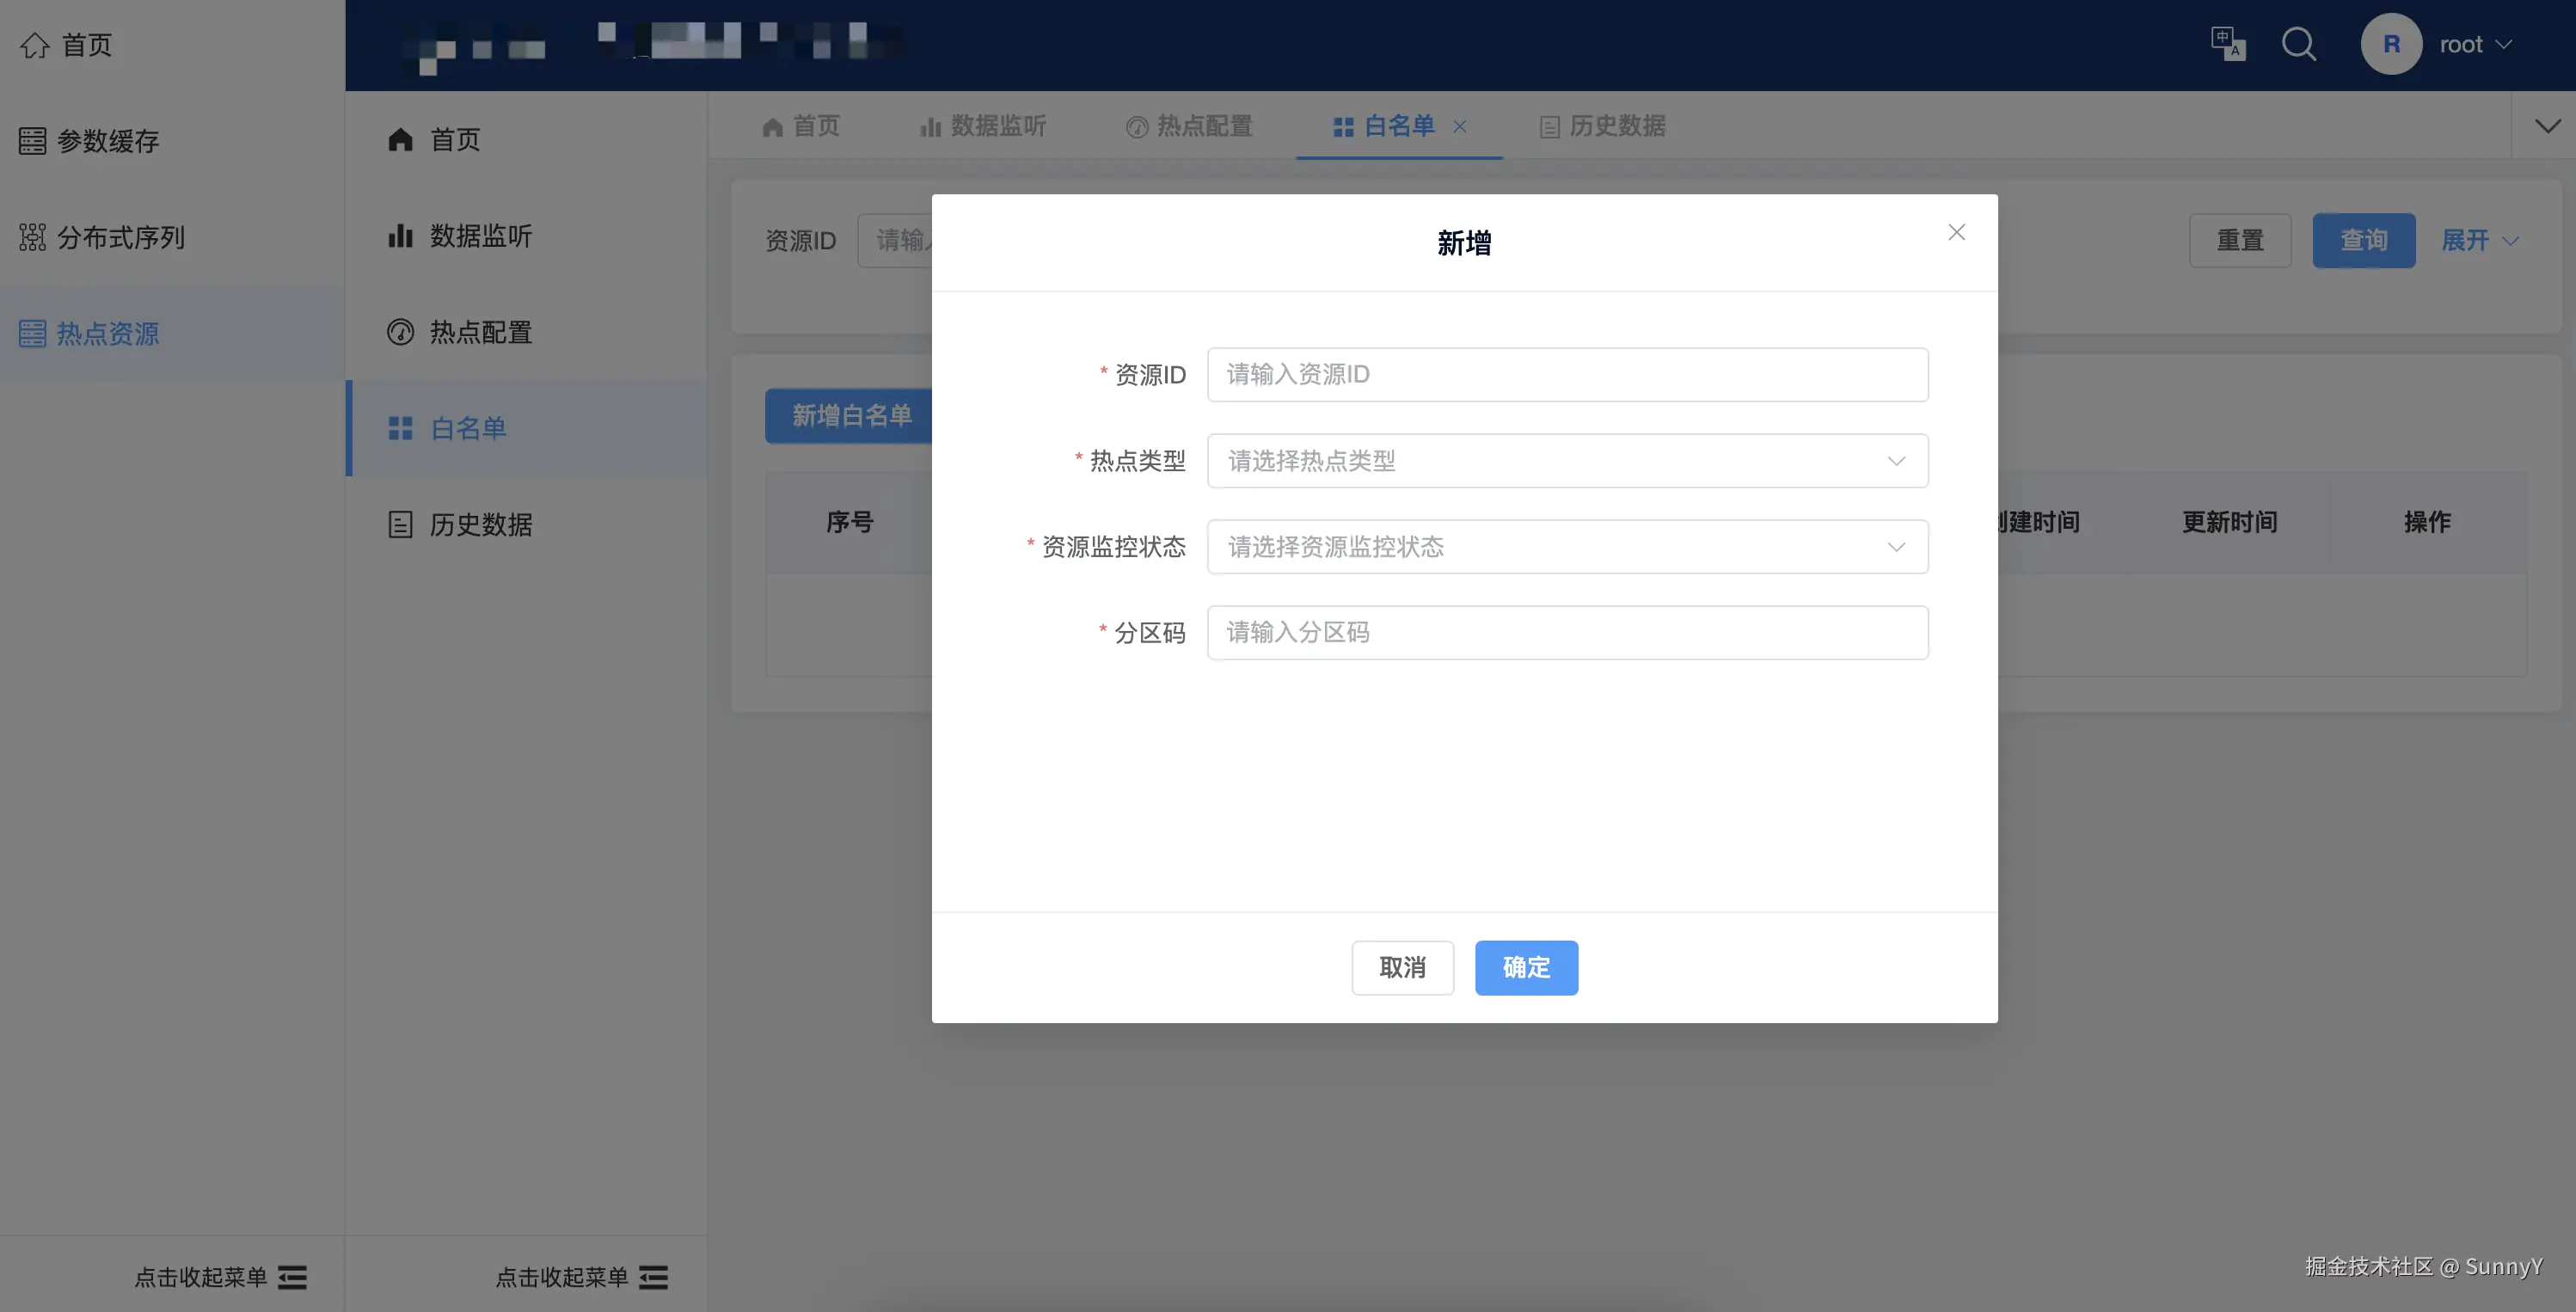
Task: Open the 热点类型 dropdown
Action: tap(1567, 461)
